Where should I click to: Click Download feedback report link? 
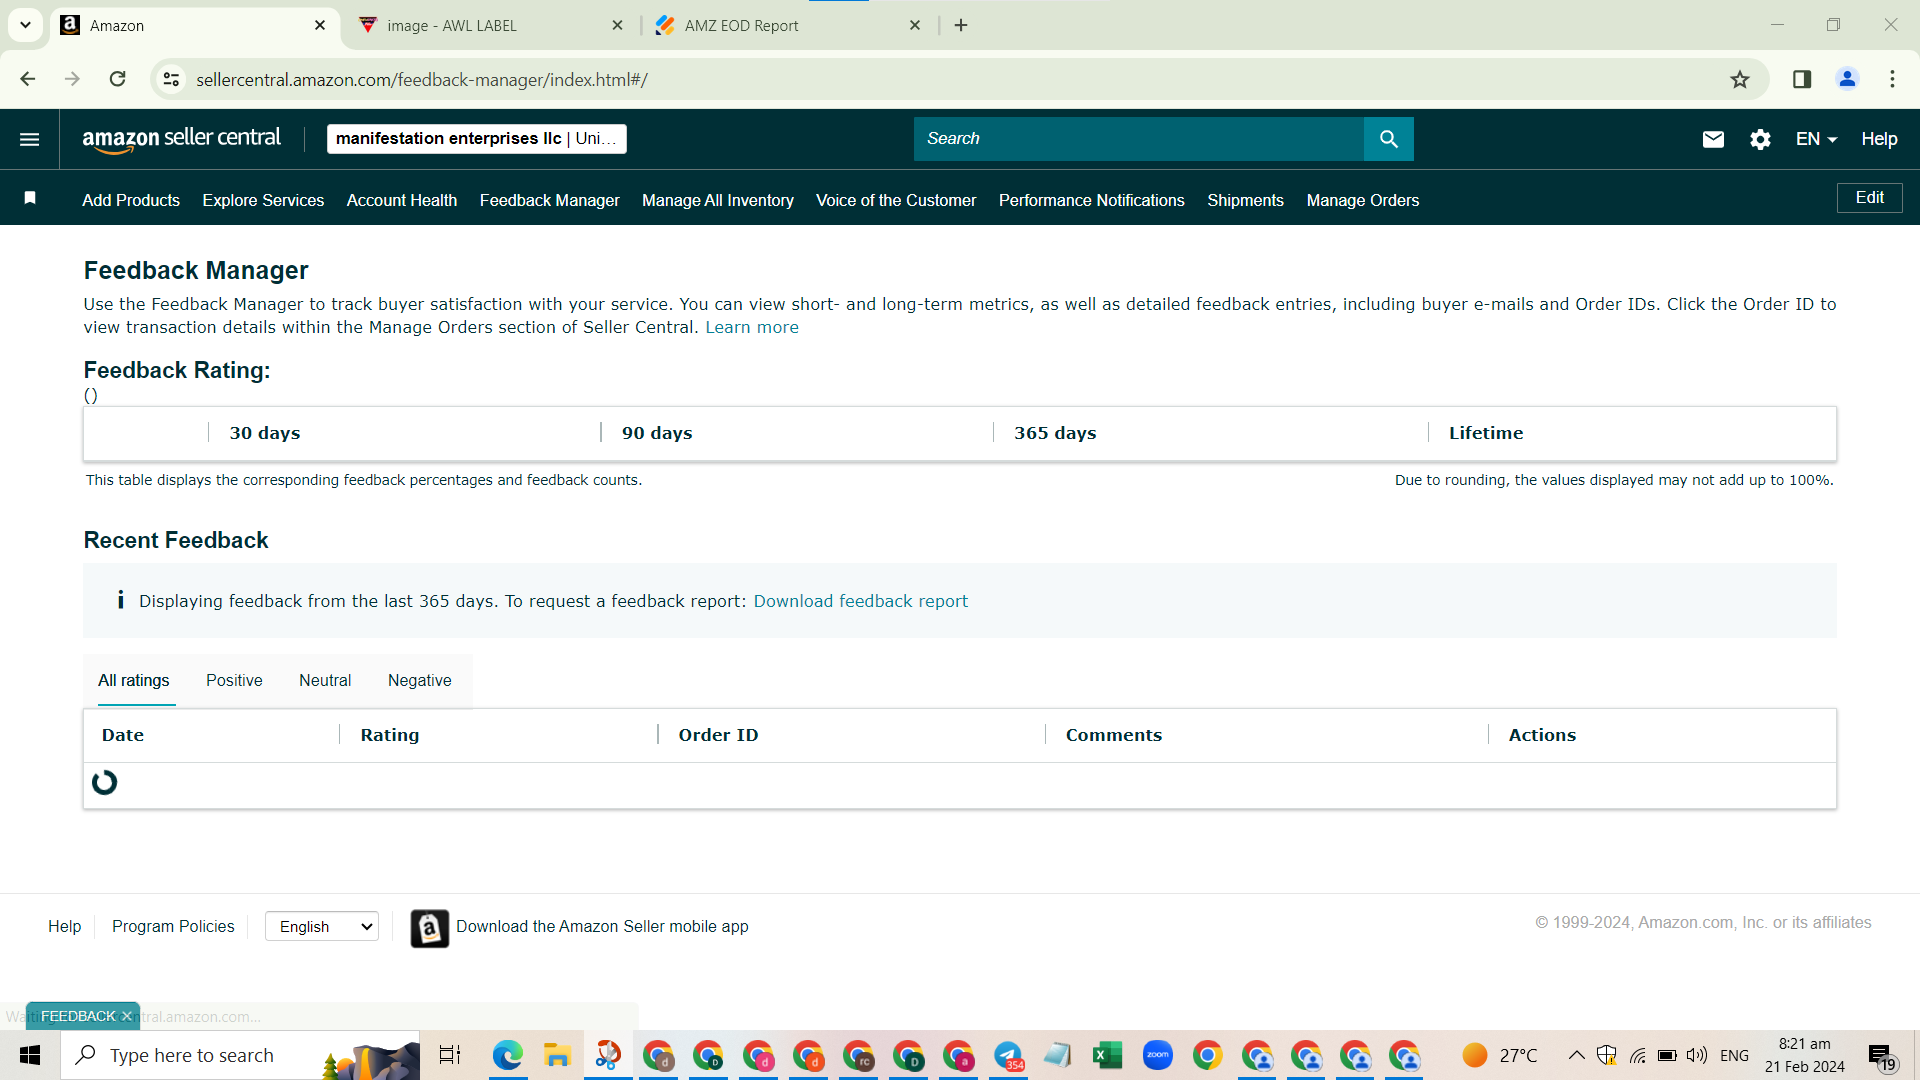pos(861,601)
